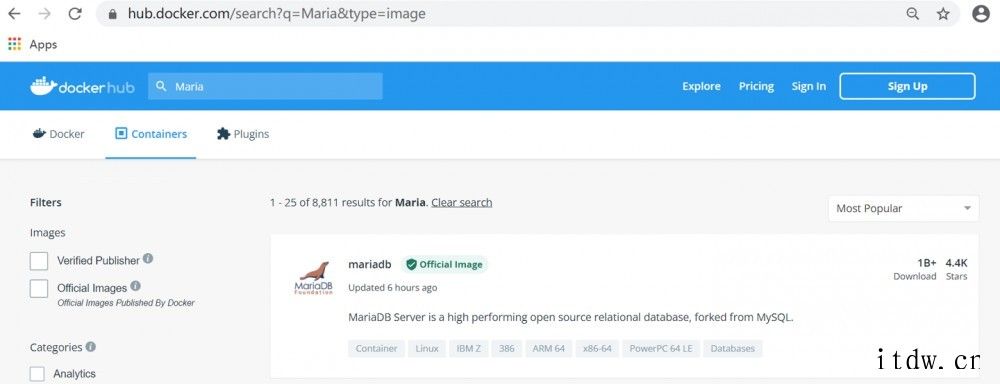Screen dimensions: 1000x384
Task: Click the ARM 64 tag chip
Action: pos(549,349)
